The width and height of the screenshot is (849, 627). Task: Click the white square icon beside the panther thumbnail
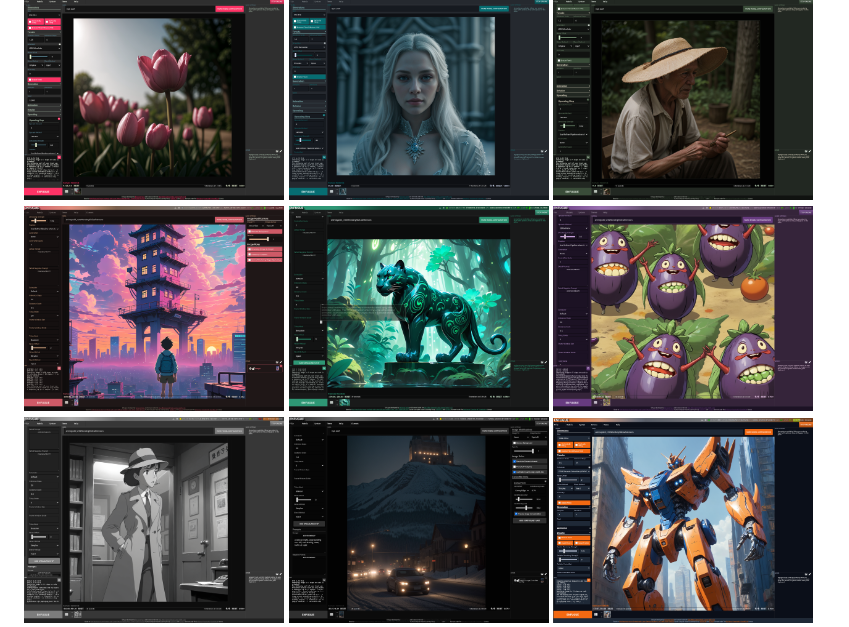(331, 403)
